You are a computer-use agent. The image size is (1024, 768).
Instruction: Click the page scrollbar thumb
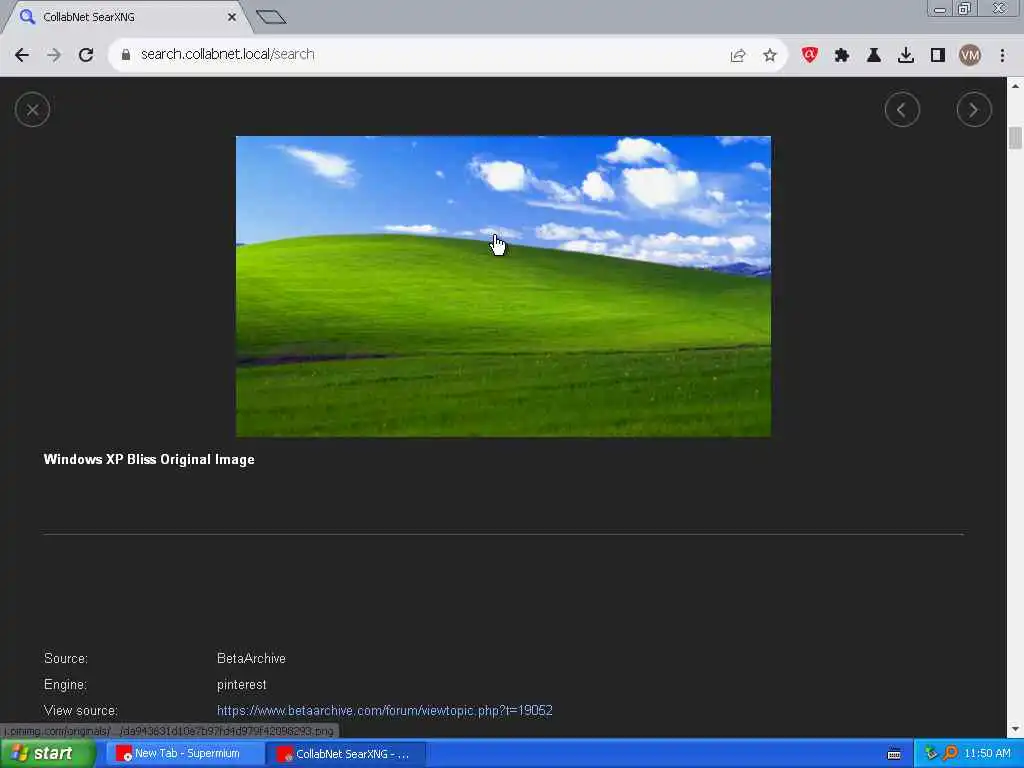(1015, 138)
